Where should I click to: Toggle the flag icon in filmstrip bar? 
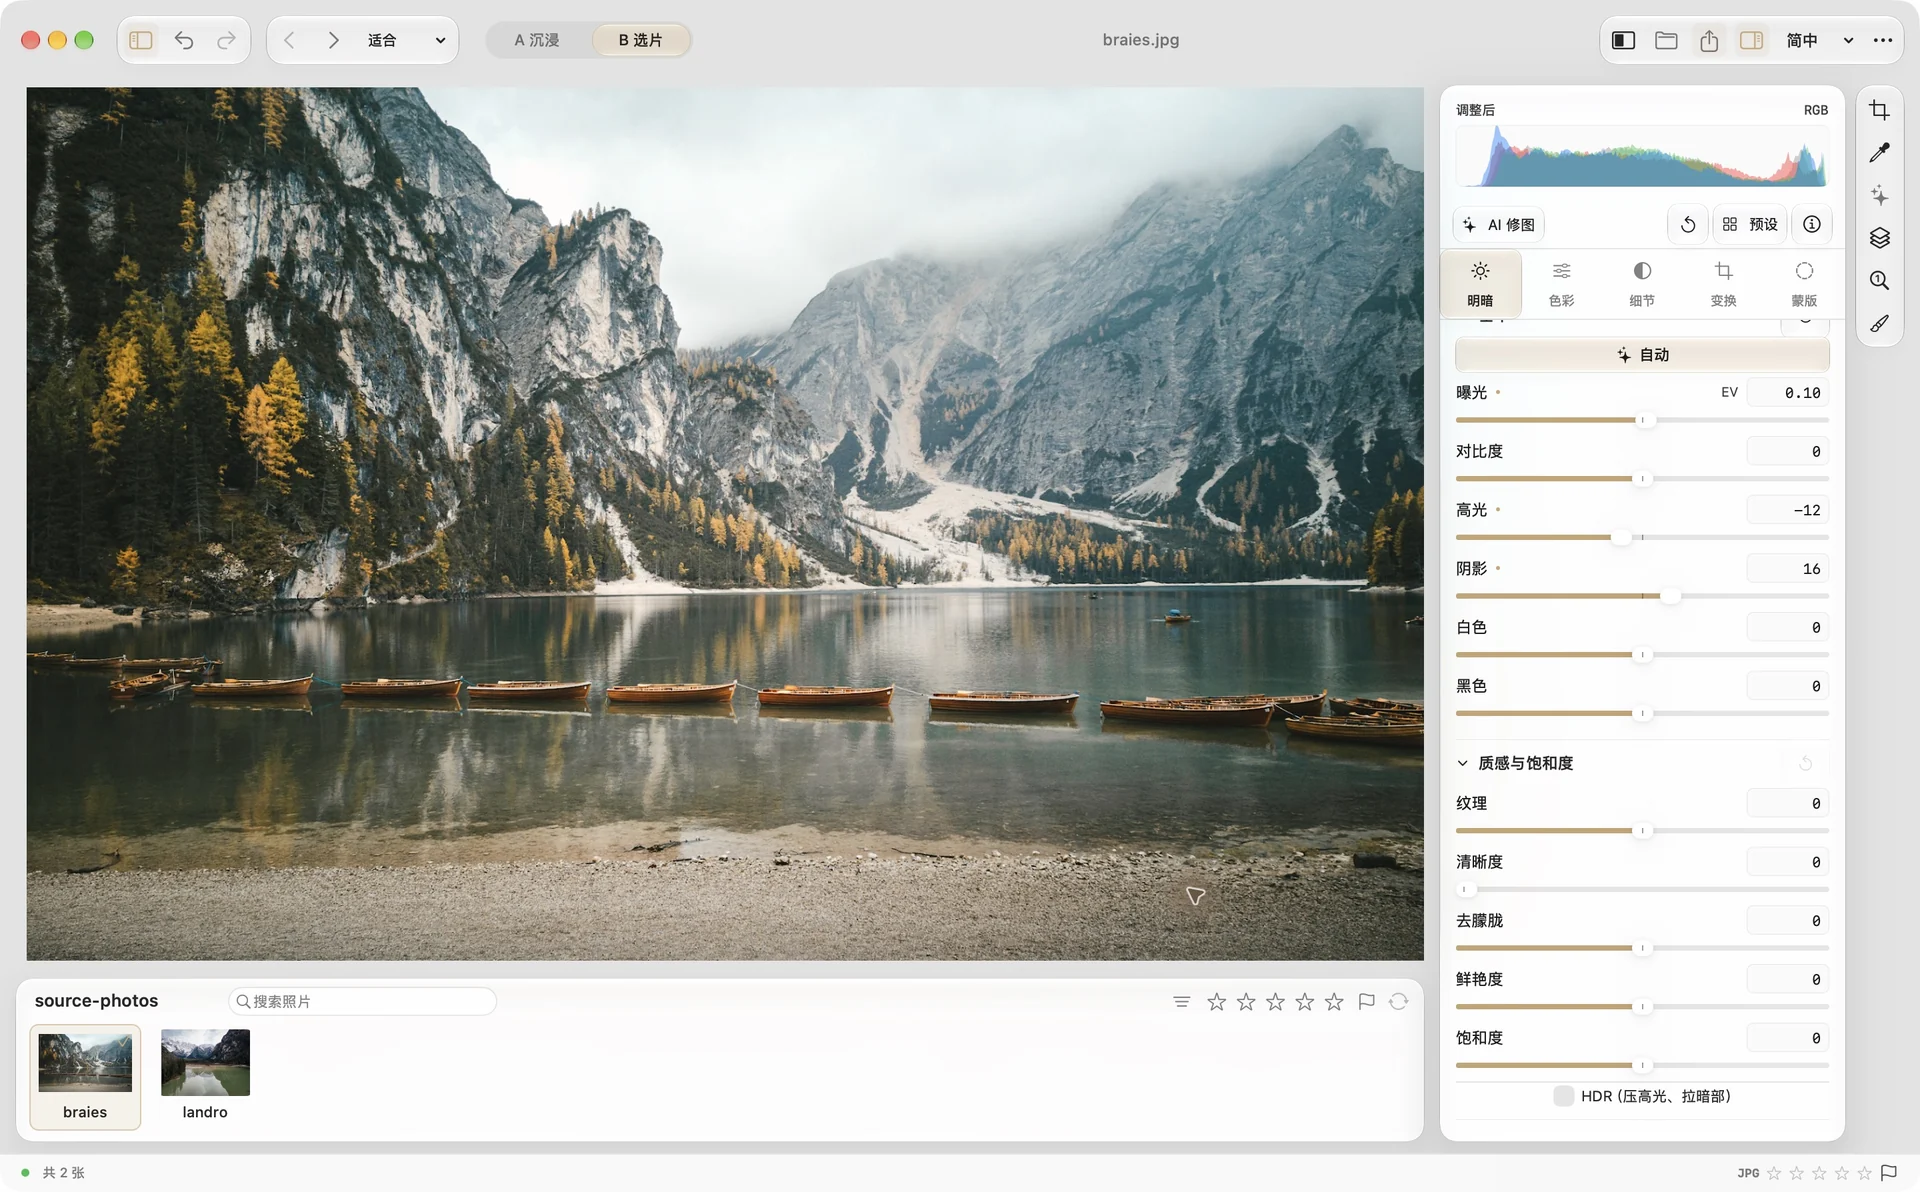point(1367,1001)
